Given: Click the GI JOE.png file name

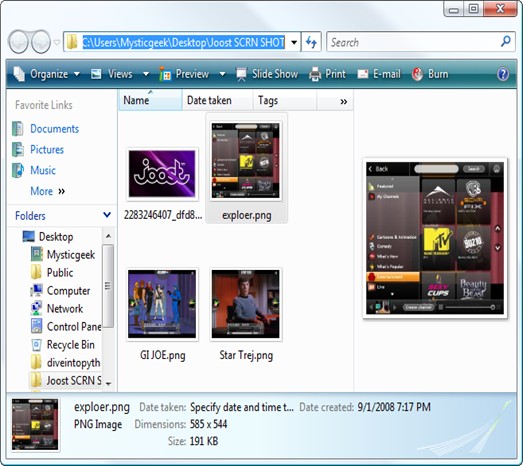Looking at the screenshot, I should point(162,355).
